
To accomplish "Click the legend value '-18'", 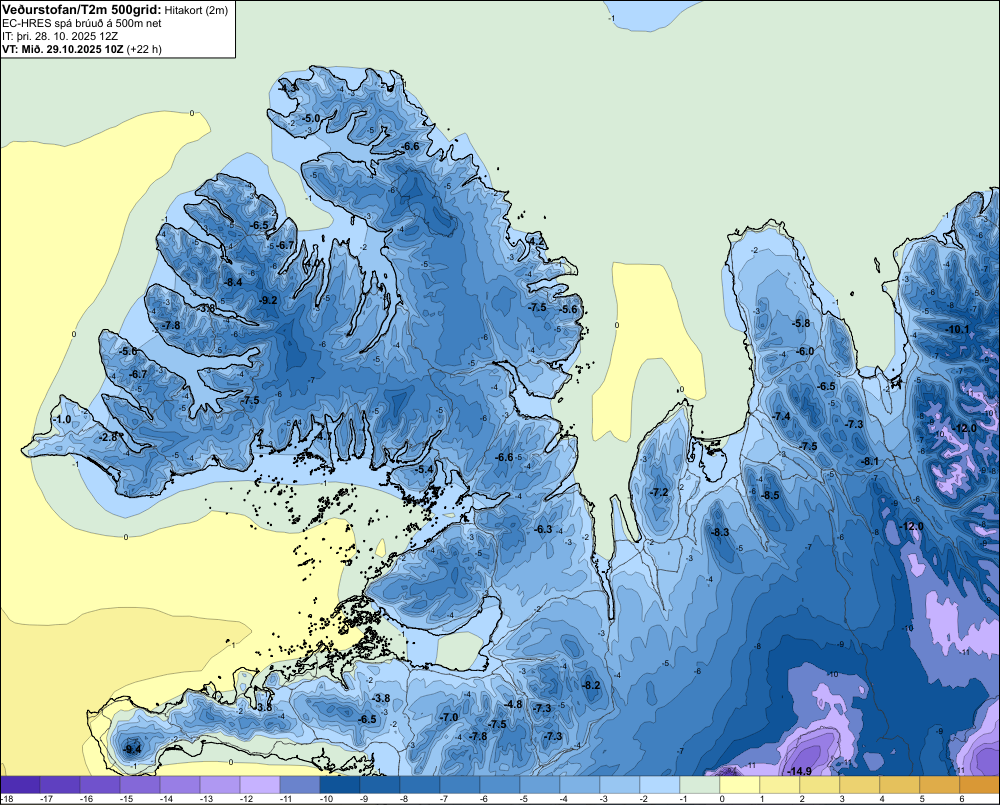I will pos(6,799).
